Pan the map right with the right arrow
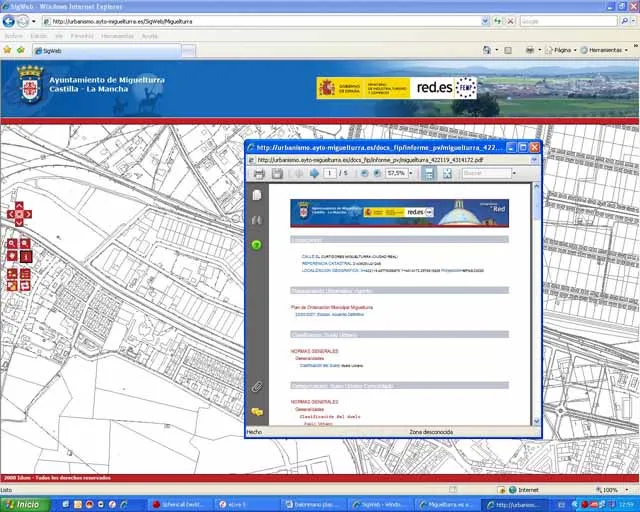The height and width of the screenshot is (512, 640). pyautogui.click(x=28, y=214)
